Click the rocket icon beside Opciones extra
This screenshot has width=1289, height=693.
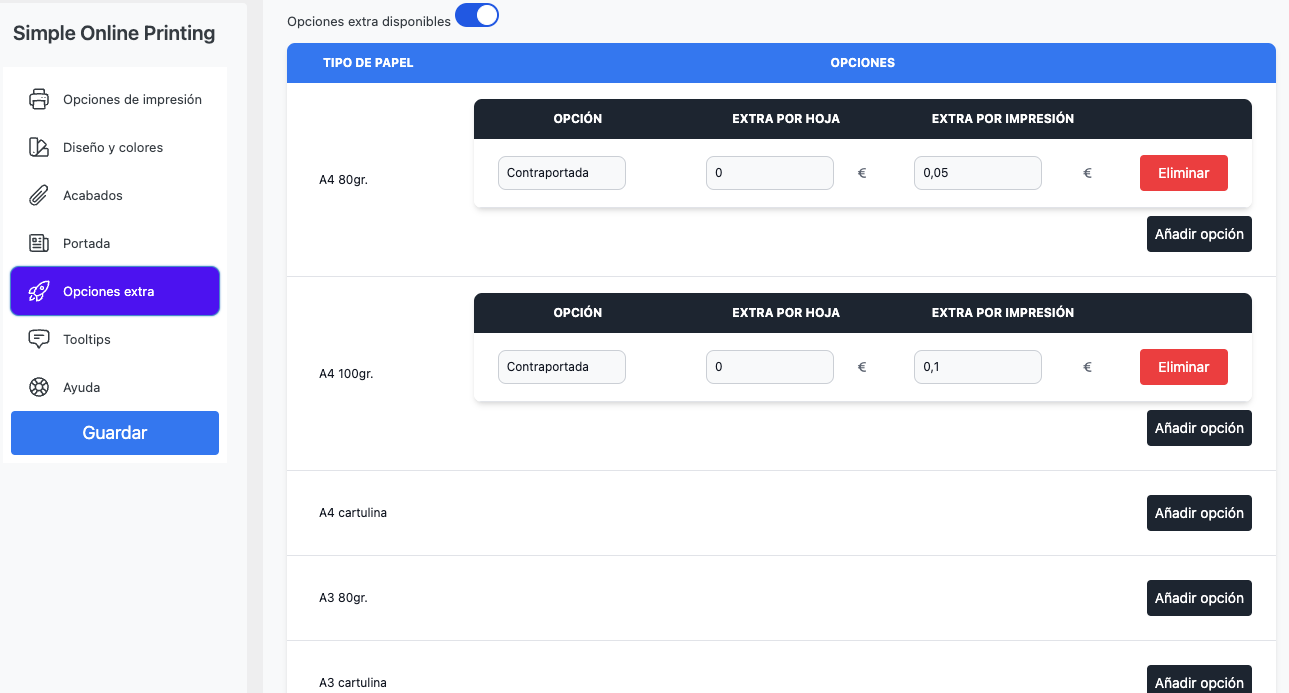[39, 291]
